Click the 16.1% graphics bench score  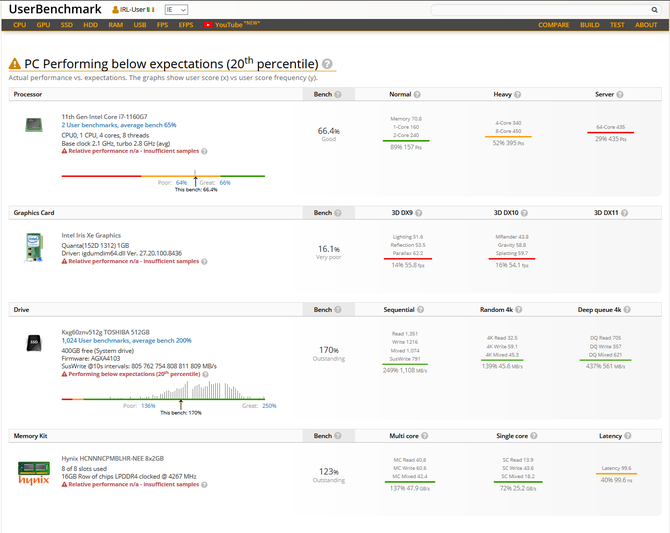(329, 249)
